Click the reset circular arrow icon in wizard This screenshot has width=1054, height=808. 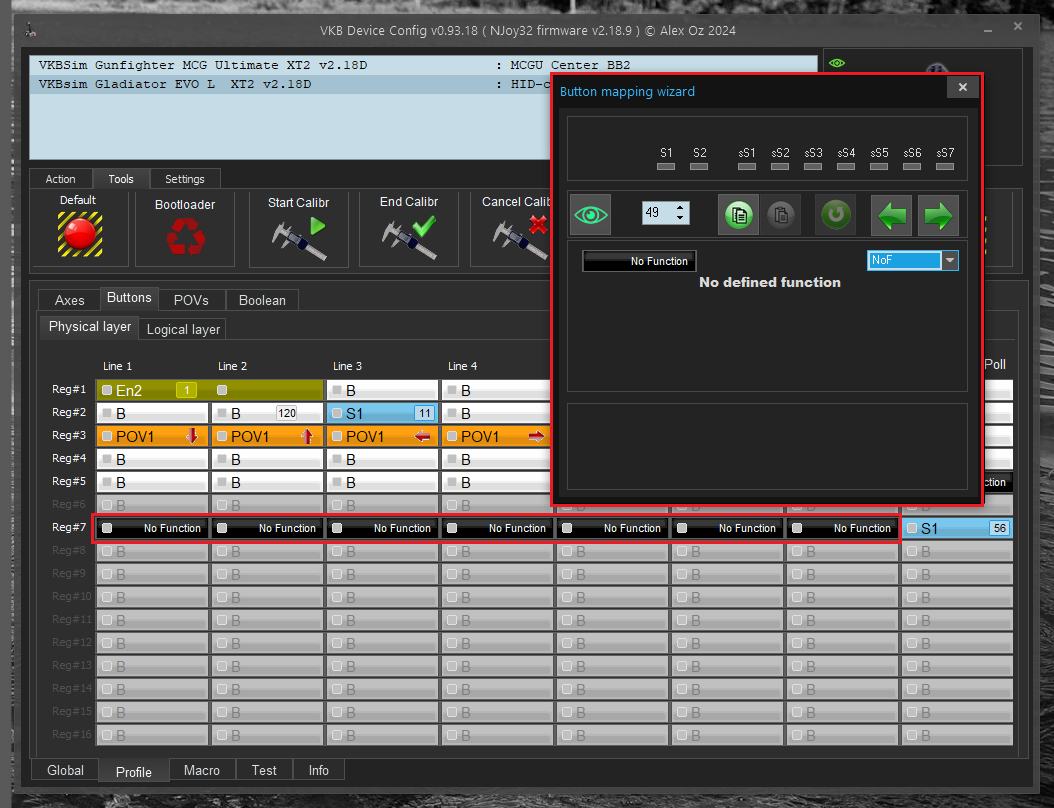click(x=834, y=215)
